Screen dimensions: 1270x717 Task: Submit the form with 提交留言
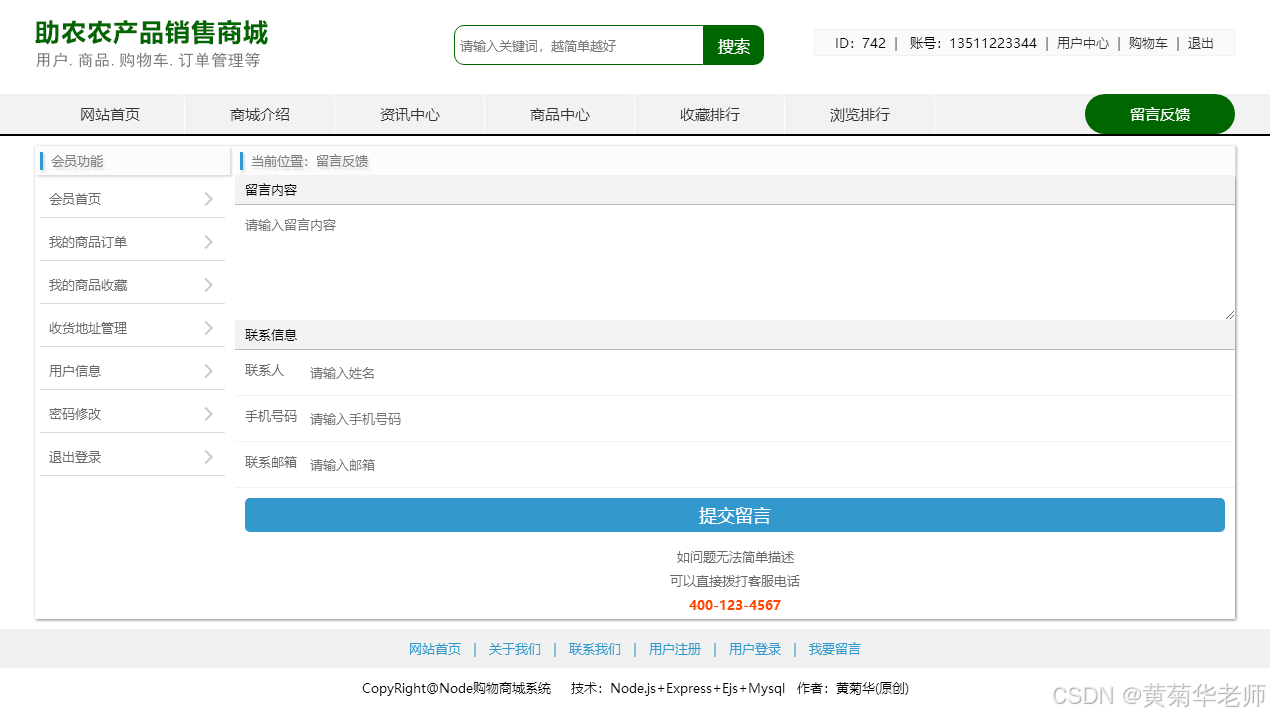[x=735, y=515]
